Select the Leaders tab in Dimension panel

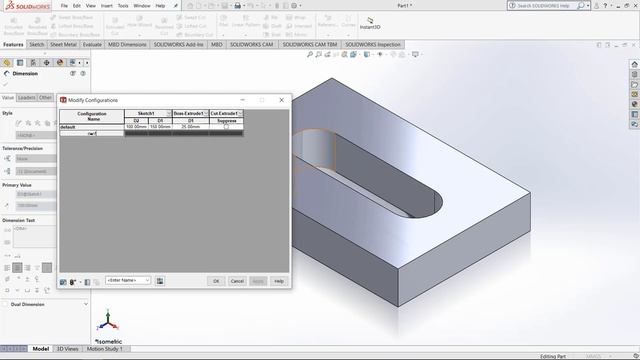coord(27,98)
